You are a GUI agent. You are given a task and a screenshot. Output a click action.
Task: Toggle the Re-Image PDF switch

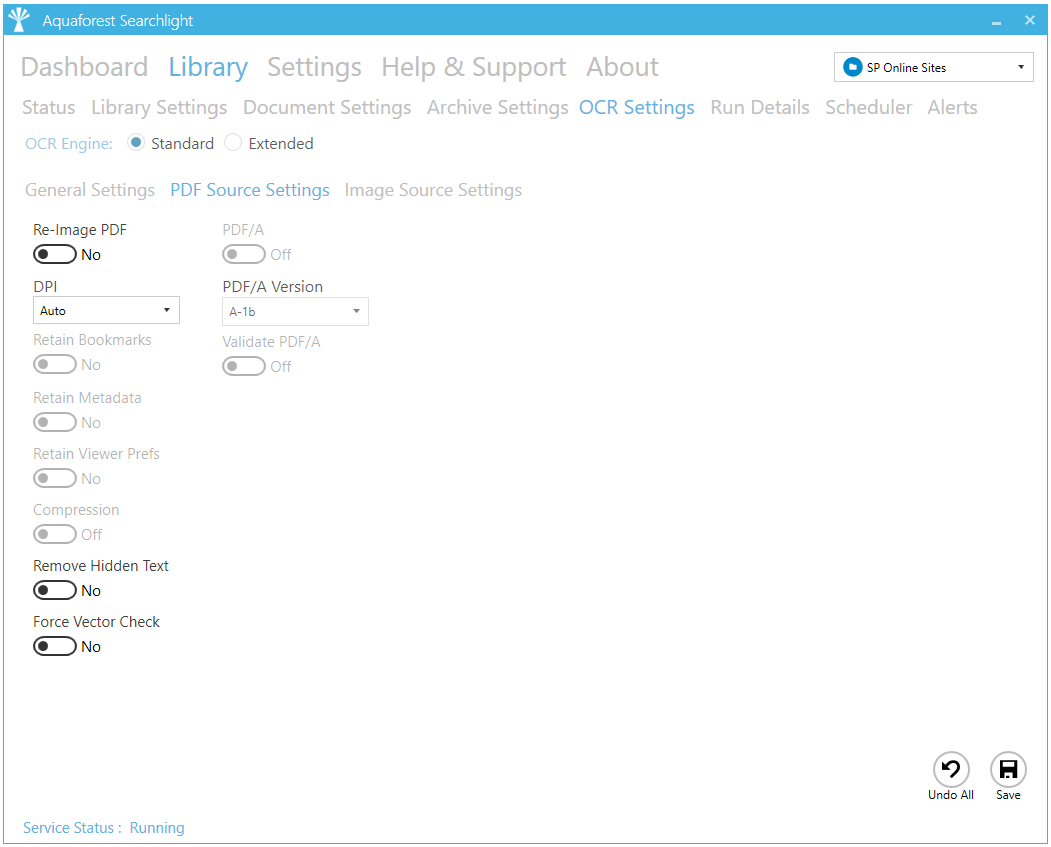[55, 255]
